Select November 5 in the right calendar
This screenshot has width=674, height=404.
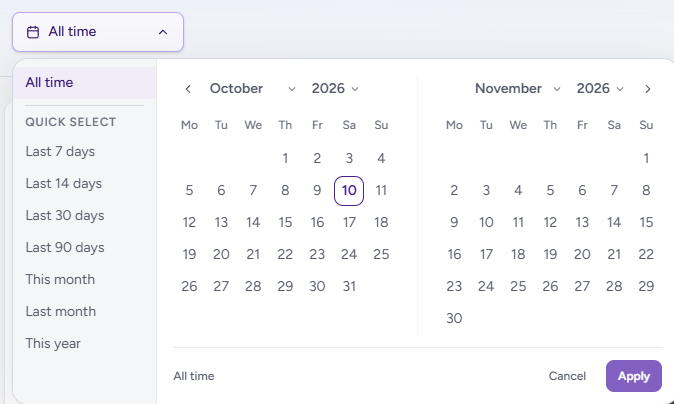pos(550,190)
